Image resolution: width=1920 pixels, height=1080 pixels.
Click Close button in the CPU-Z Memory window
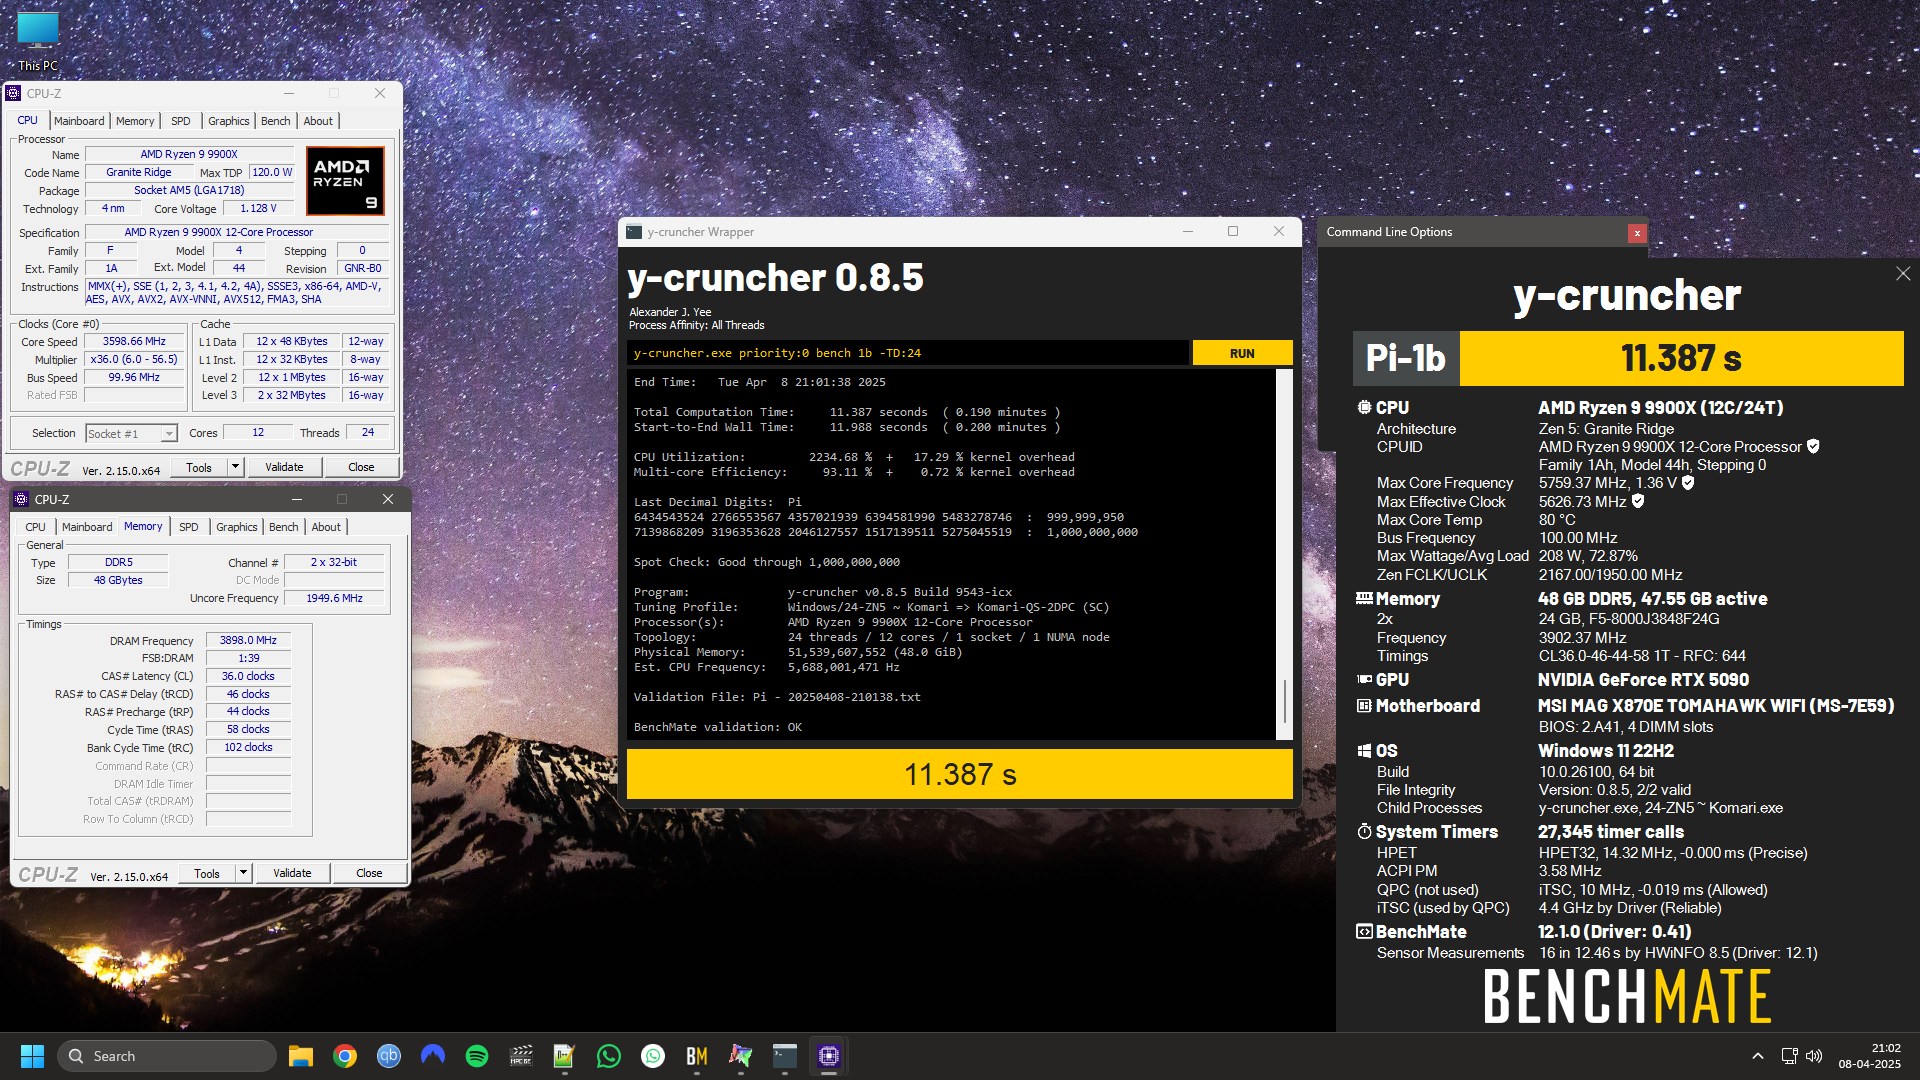369,873
